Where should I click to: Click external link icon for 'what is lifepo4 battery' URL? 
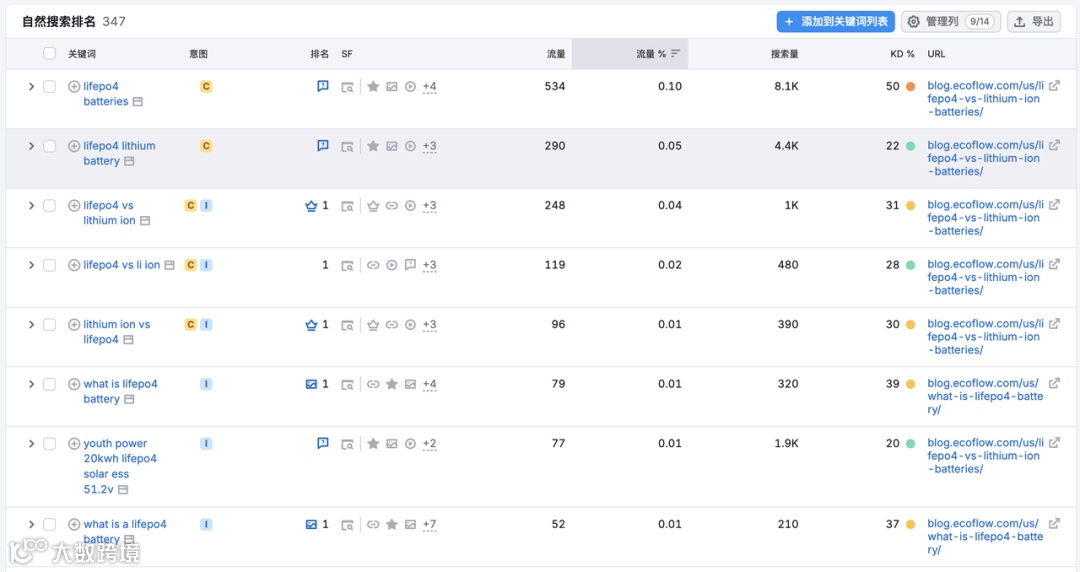[1054, 384]
